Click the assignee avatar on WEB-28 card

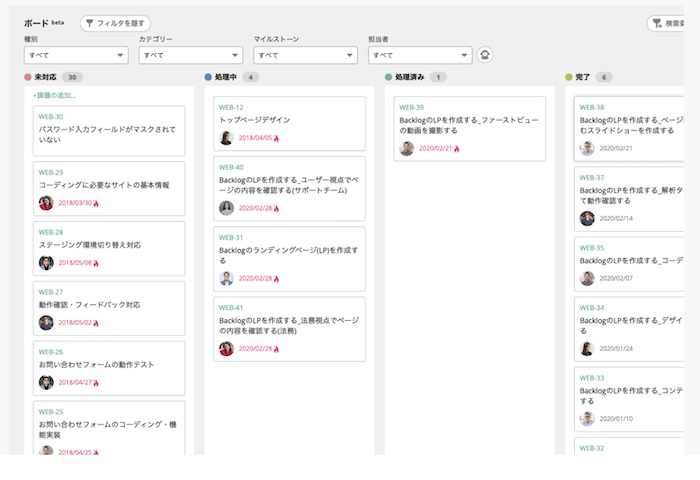(x=46, y=263)
